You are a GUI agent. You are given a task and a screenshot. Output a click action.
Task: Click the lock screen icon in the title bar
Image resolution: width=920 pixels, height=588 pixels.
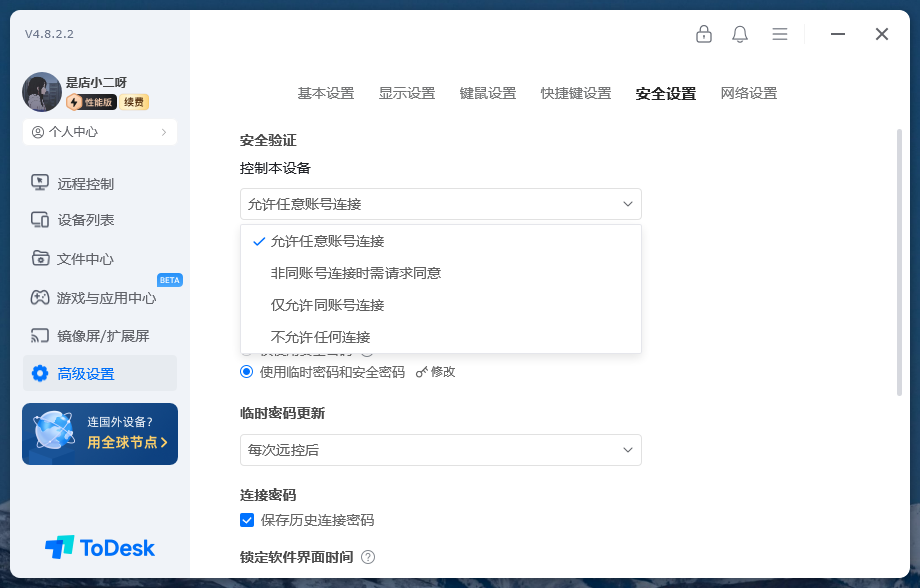pyautogui.click(x=703, y=34)
